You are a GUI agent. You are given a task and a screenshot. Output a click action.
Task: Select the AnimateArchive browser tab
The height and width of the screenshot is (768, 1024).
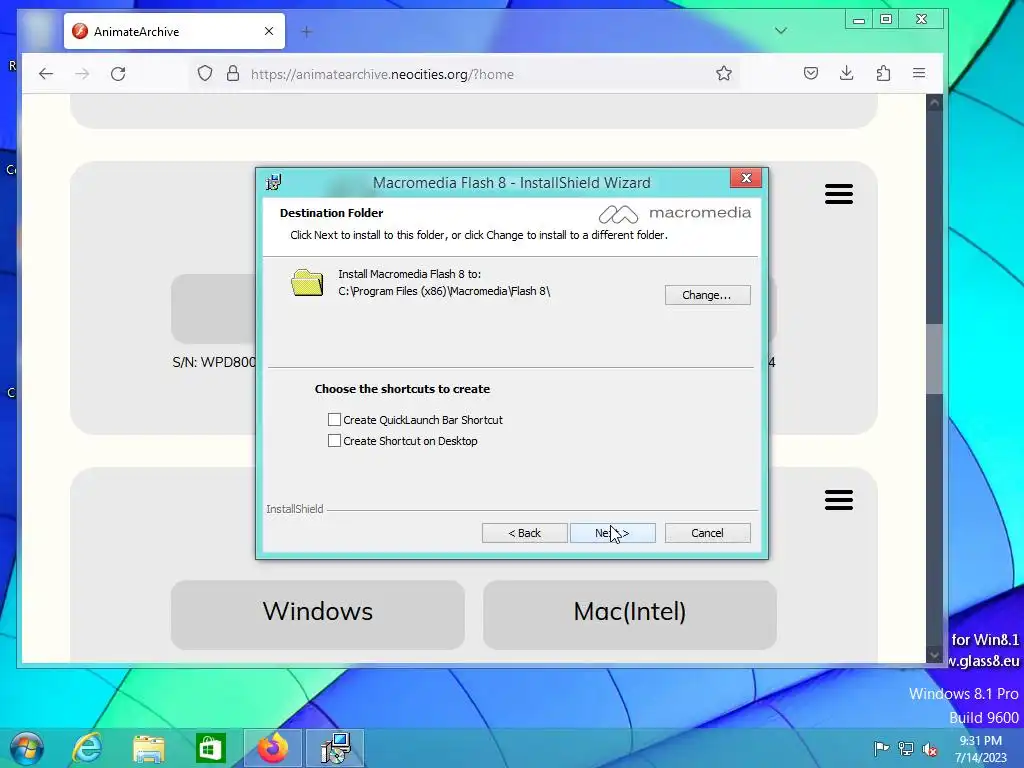[174, 31]
